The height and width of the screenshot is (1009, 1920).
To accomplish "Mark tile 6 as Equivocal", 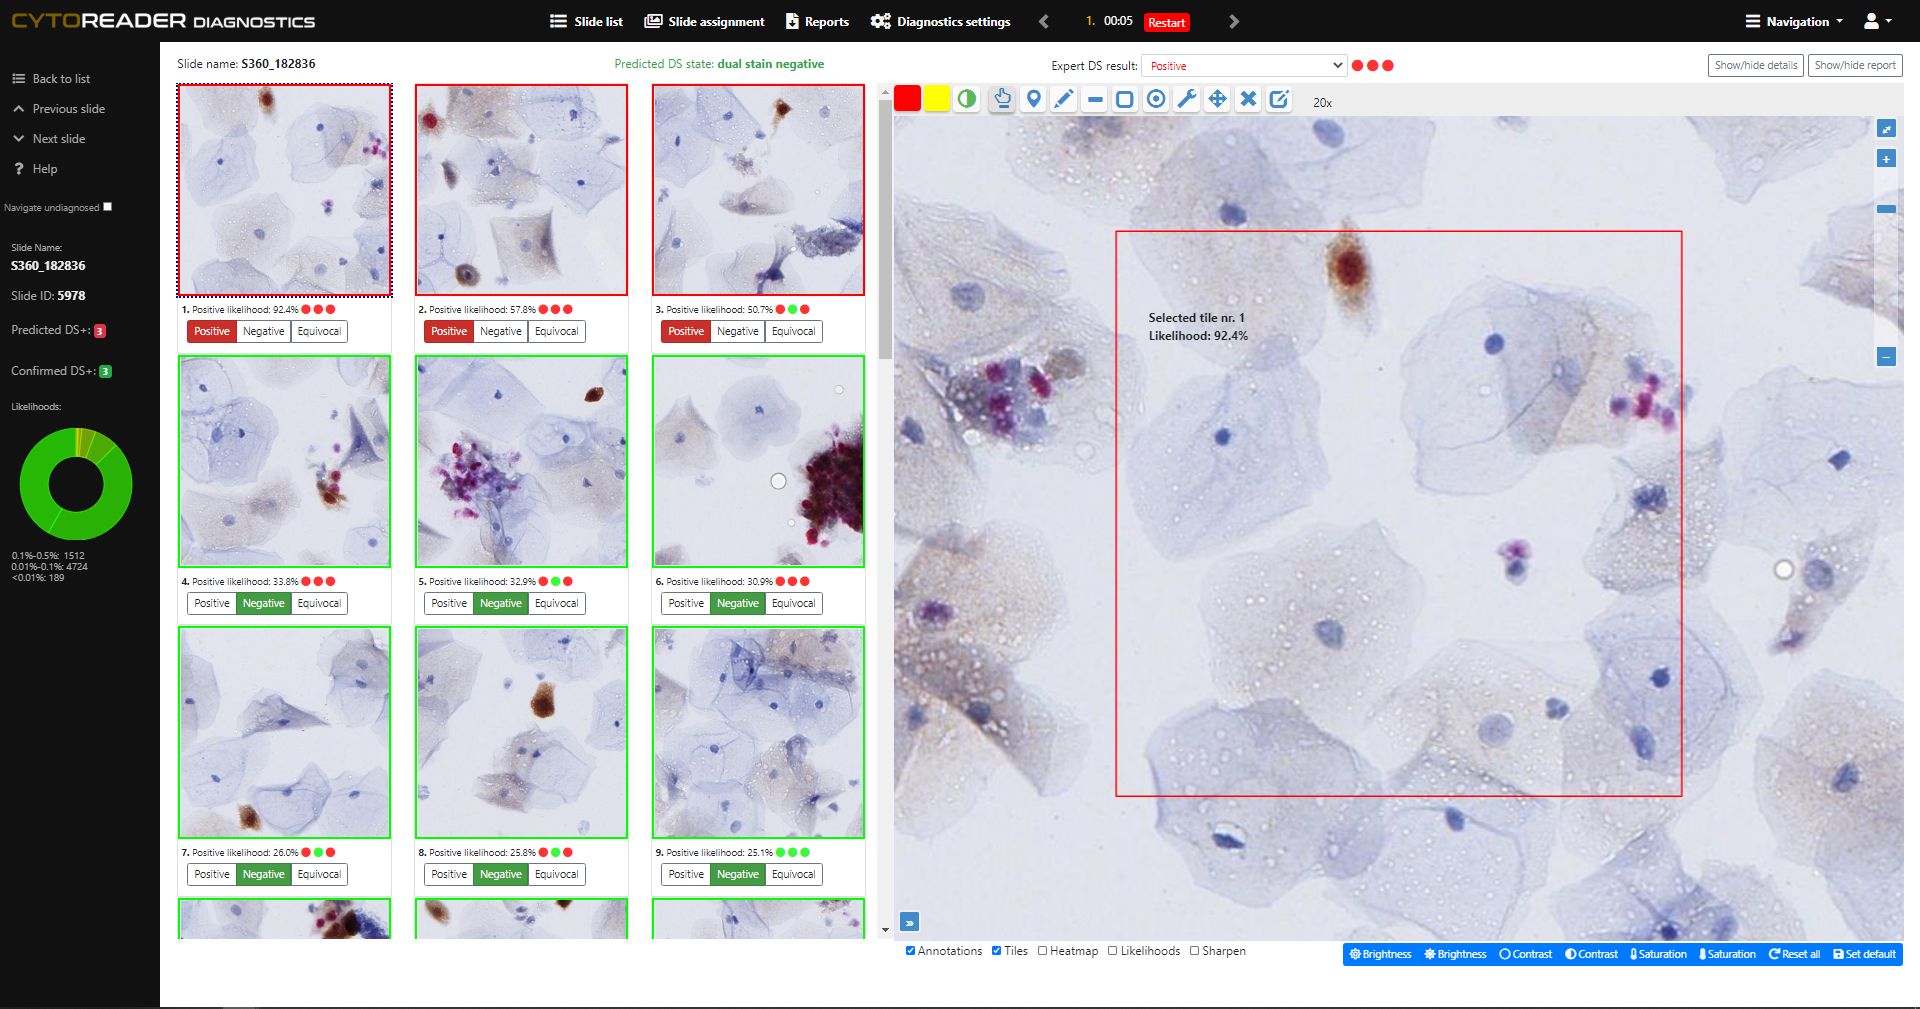I will (793, 604).
